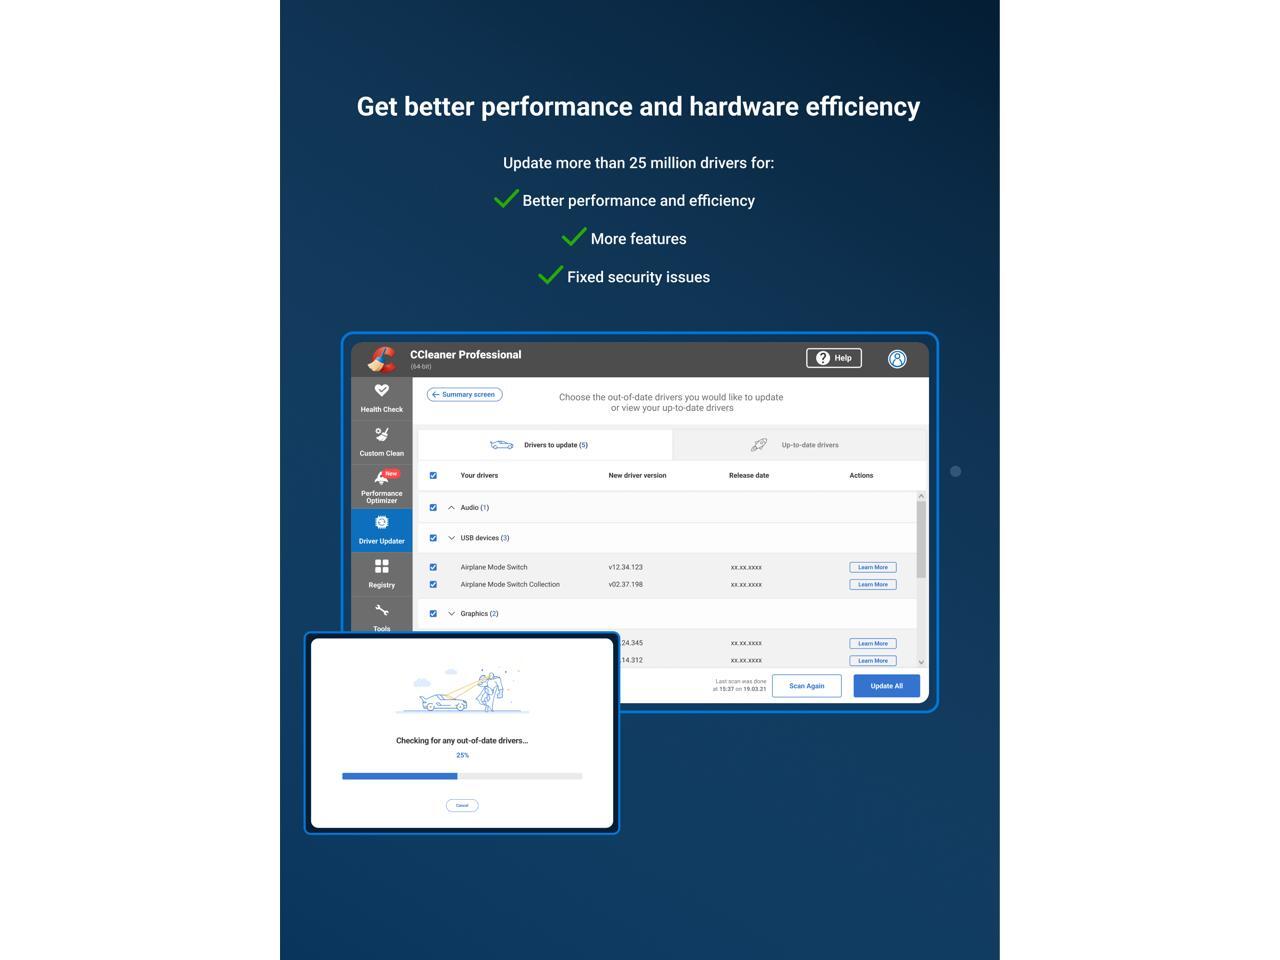Image resolution: width=1280 pixels, height=960 pixels.
Task: Open the user account profile icon
Action: click(897, 358)
